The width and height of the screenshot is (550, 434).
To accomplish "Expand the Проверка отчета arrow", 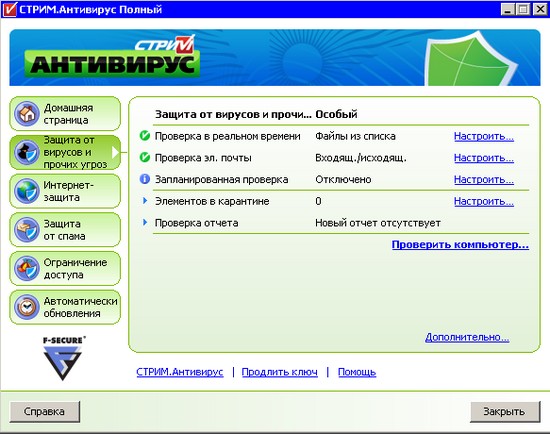I will coord(145,222).
